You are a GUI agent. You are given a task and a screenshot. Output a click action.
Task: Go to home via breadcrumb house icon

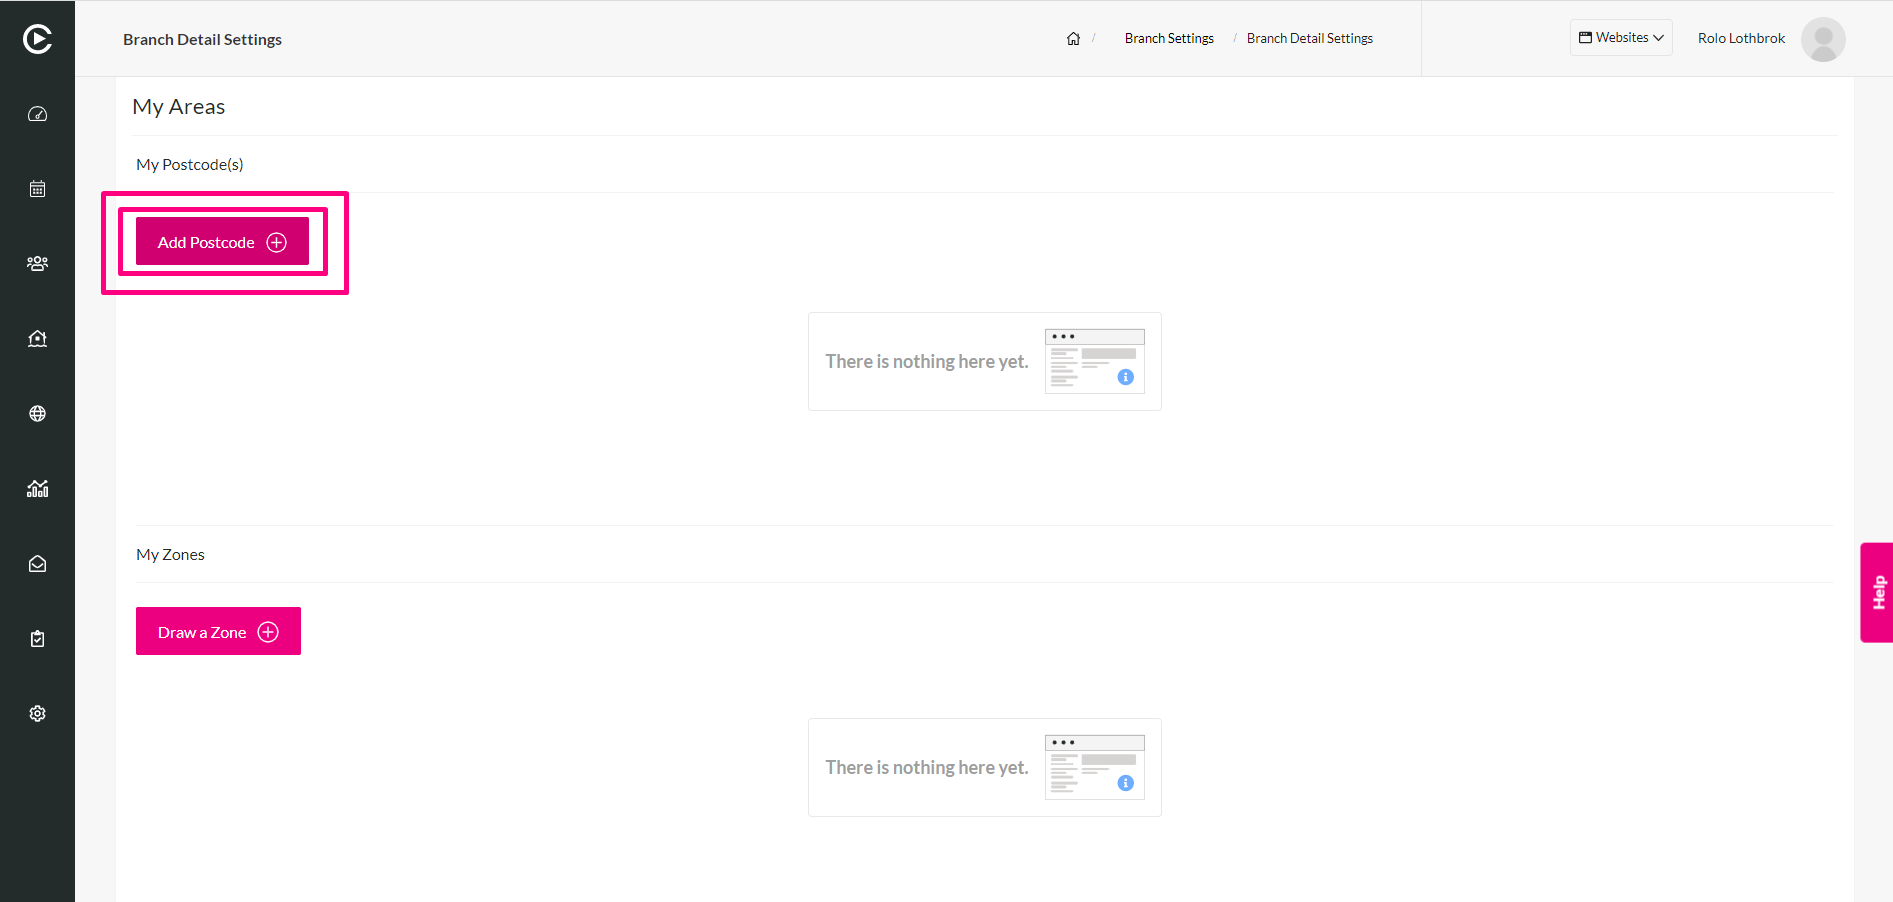point(1073,39)
